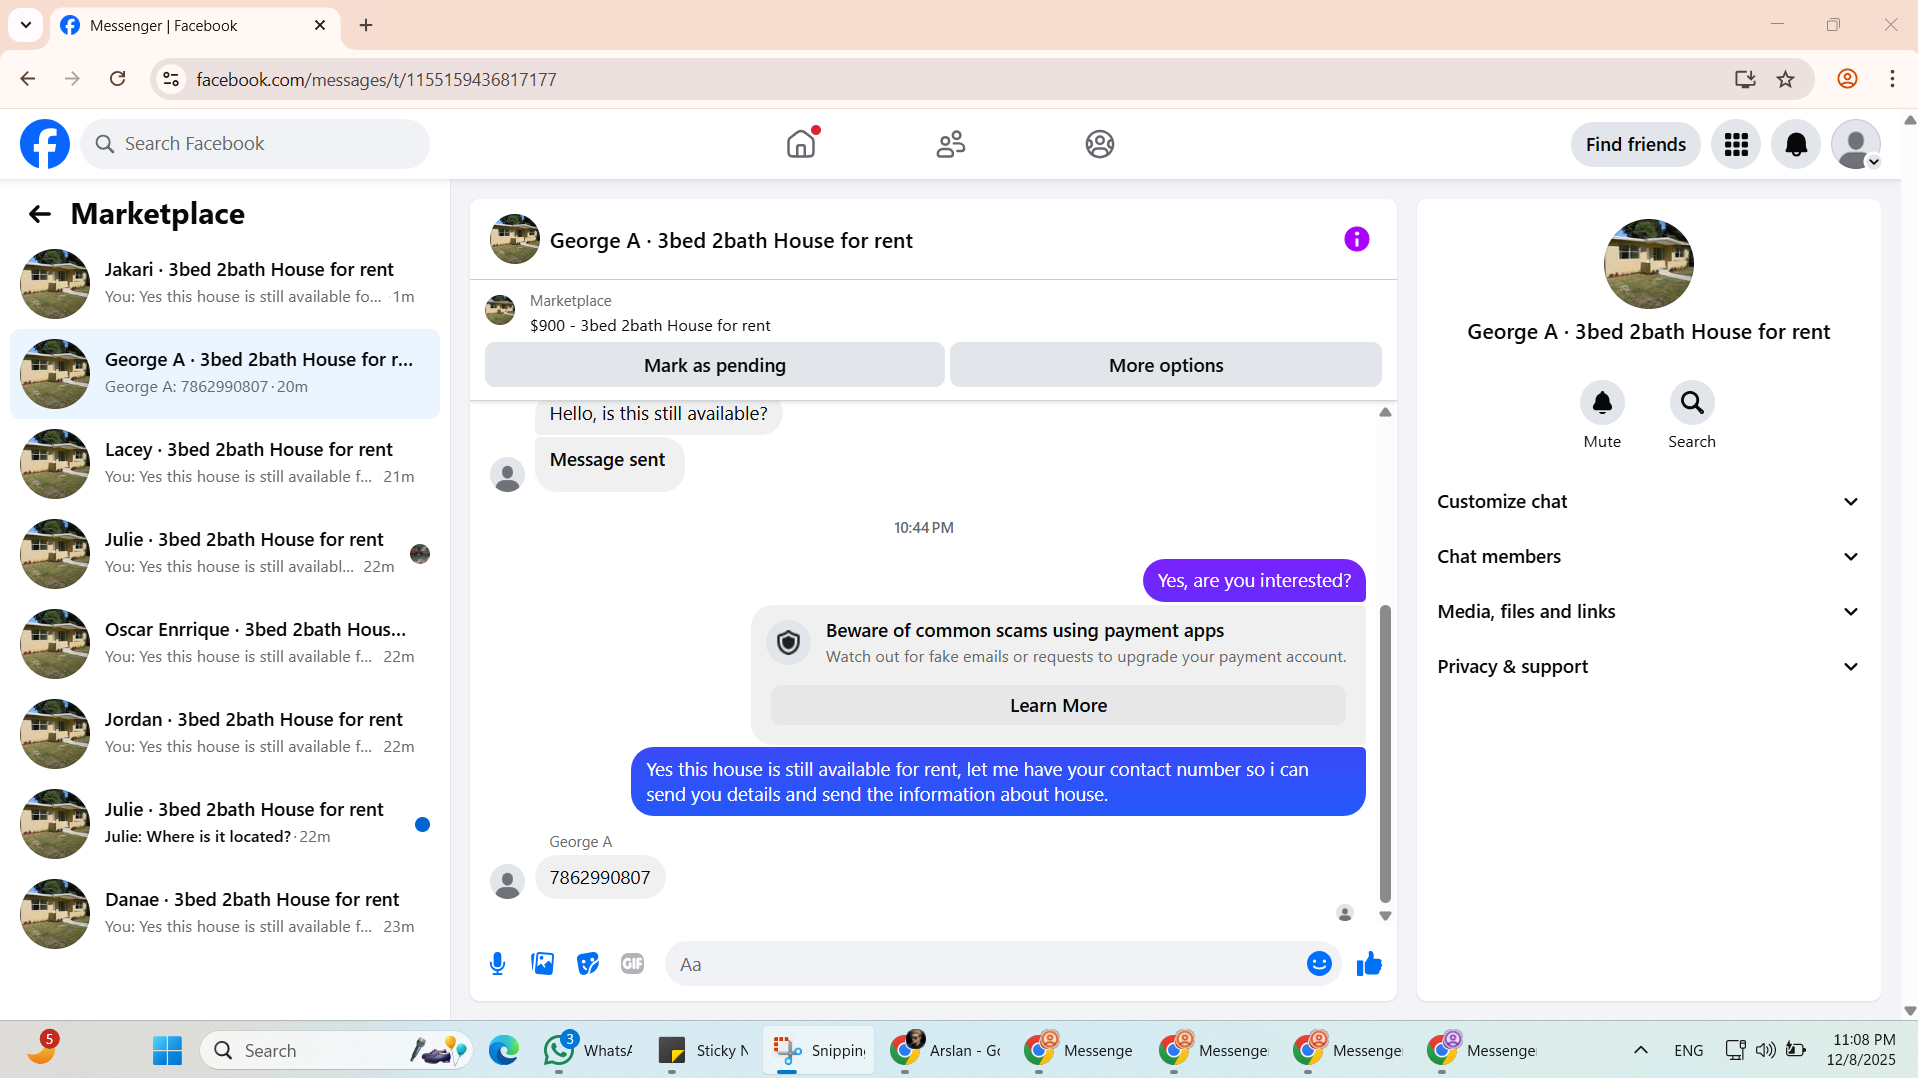Viewport: 1918px width, 1078px height.
Task: Open the notifications bell in Facebook header
Action: [x=1796, y=145]
